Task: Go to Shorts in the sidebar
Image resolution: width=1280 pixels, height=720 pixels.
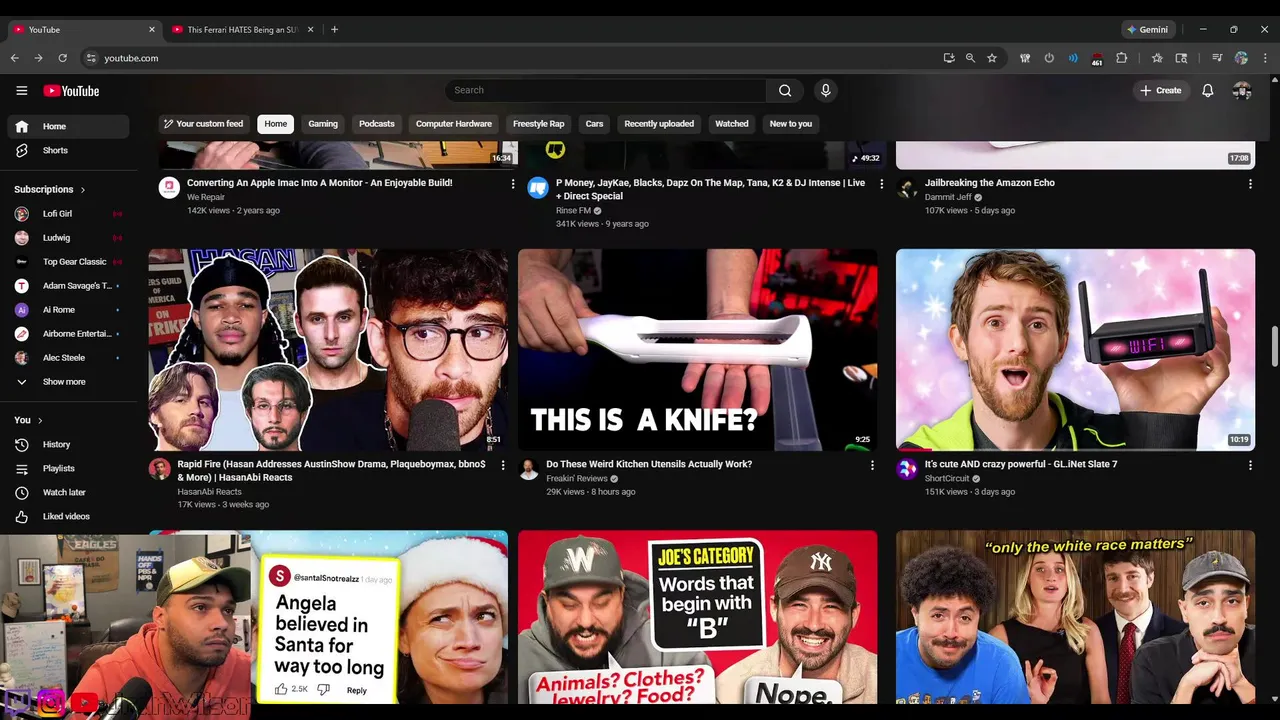Action: [x=68, y=150]
